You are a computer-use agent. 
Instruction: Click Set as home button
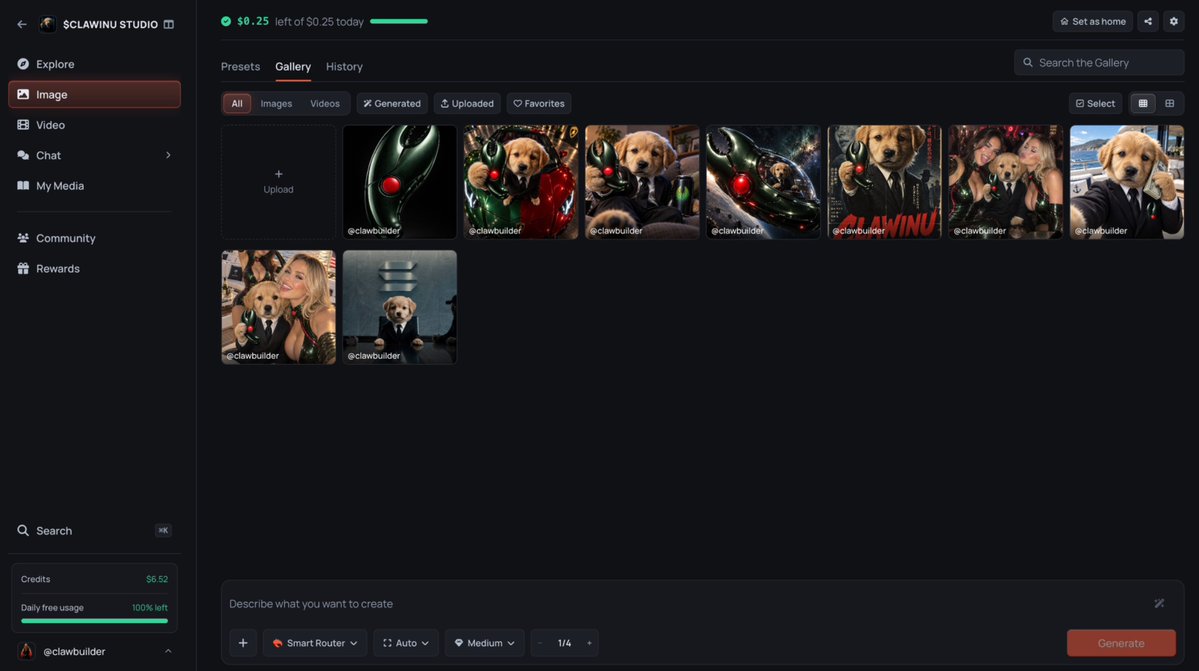[1092, 21]
